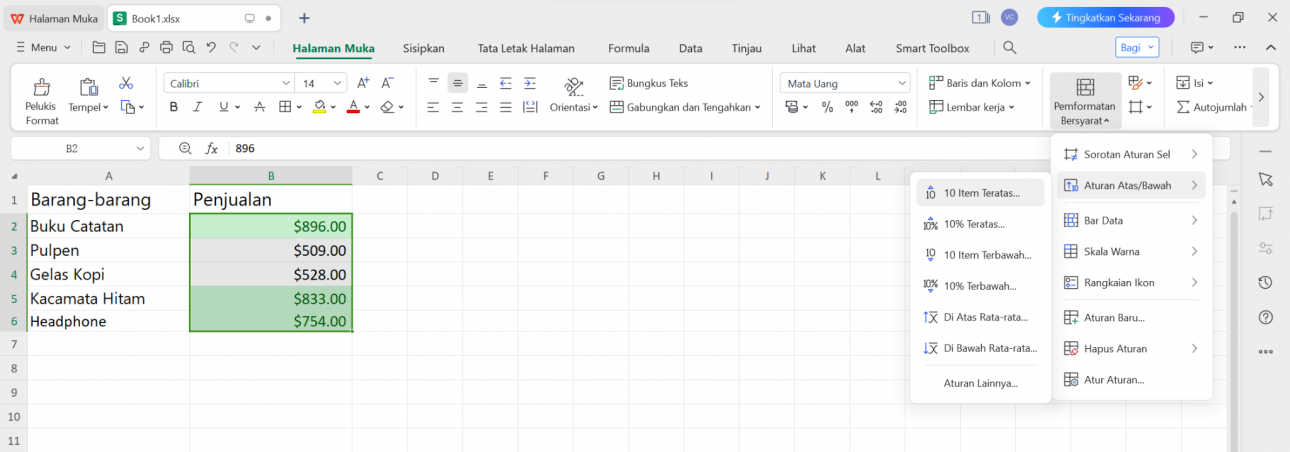Toggle justify alignment
The width and height of the screenshot is (1290, 452).
tap(506, 107)
